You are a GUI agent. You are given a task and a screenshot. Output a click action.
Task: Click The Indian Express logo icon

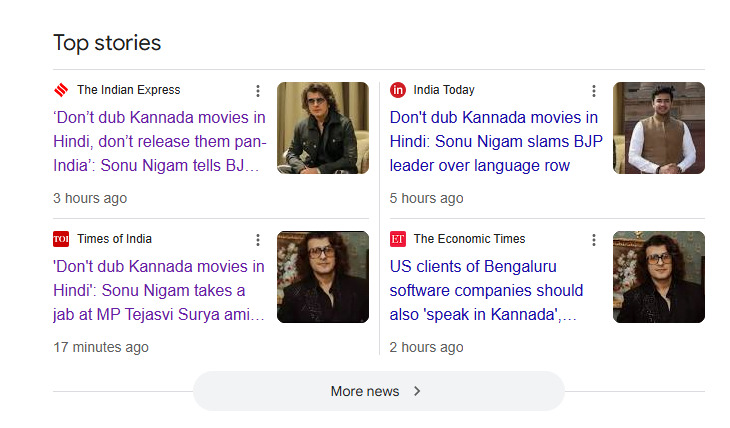pos(61,90)
